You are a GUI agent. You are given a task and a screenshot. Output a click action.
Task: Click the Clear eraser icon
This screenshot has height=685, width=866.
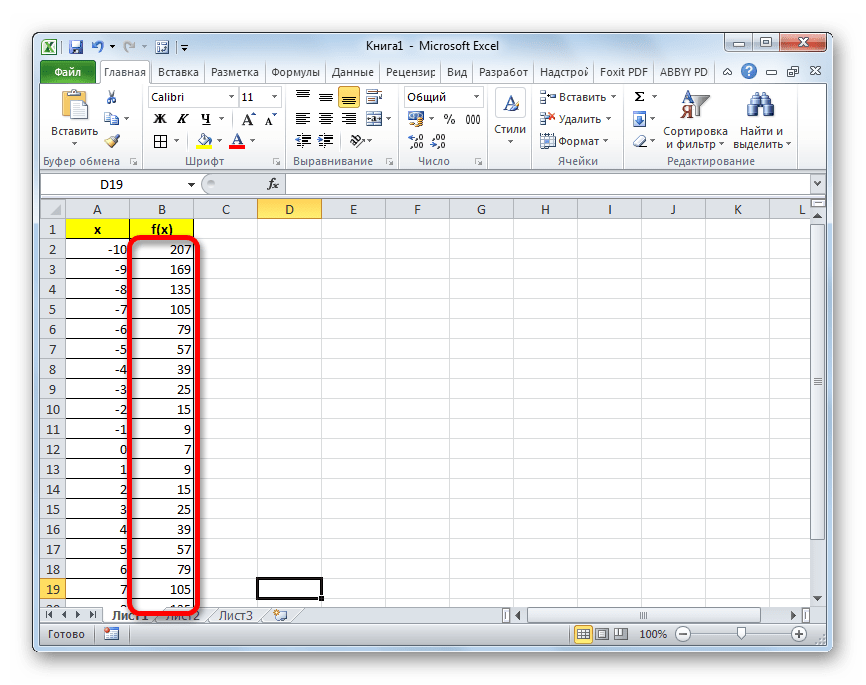(640, 141)
